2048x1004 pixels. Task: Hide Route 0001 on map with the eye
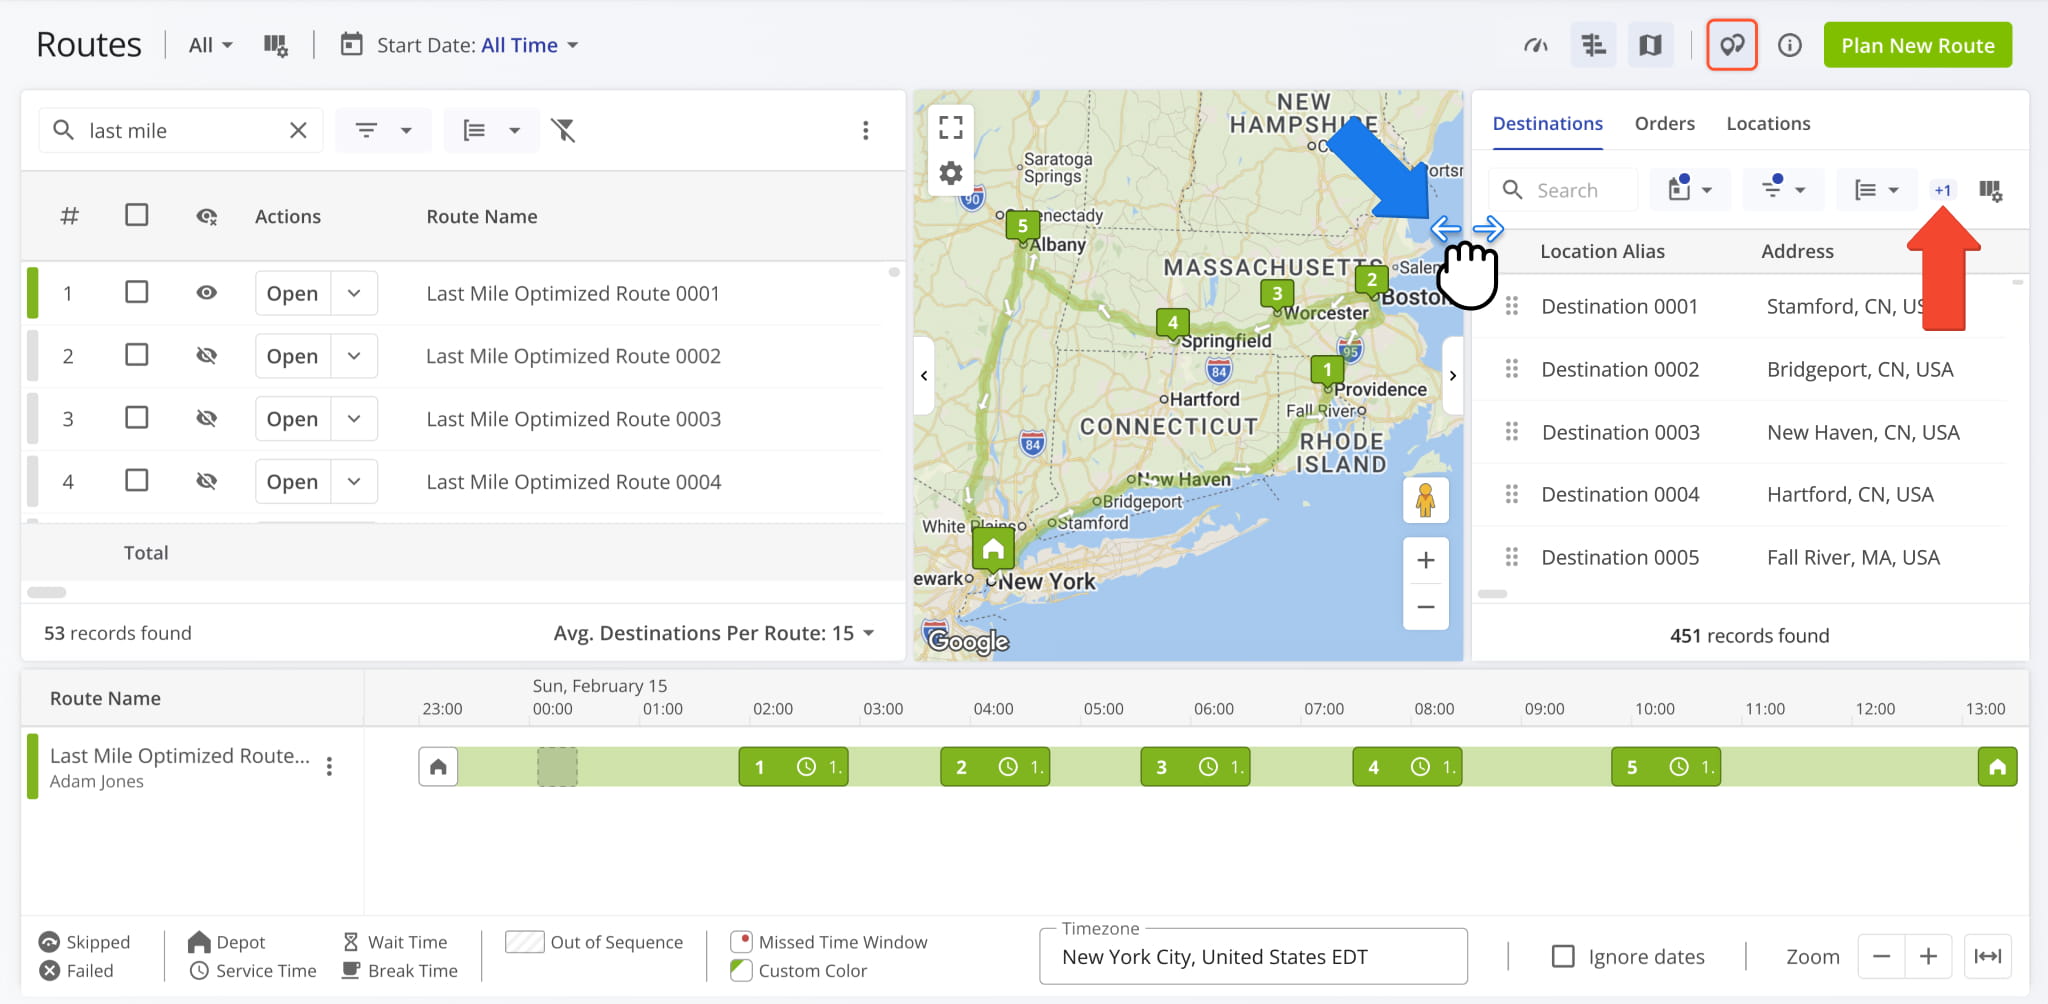click(206, 292)
